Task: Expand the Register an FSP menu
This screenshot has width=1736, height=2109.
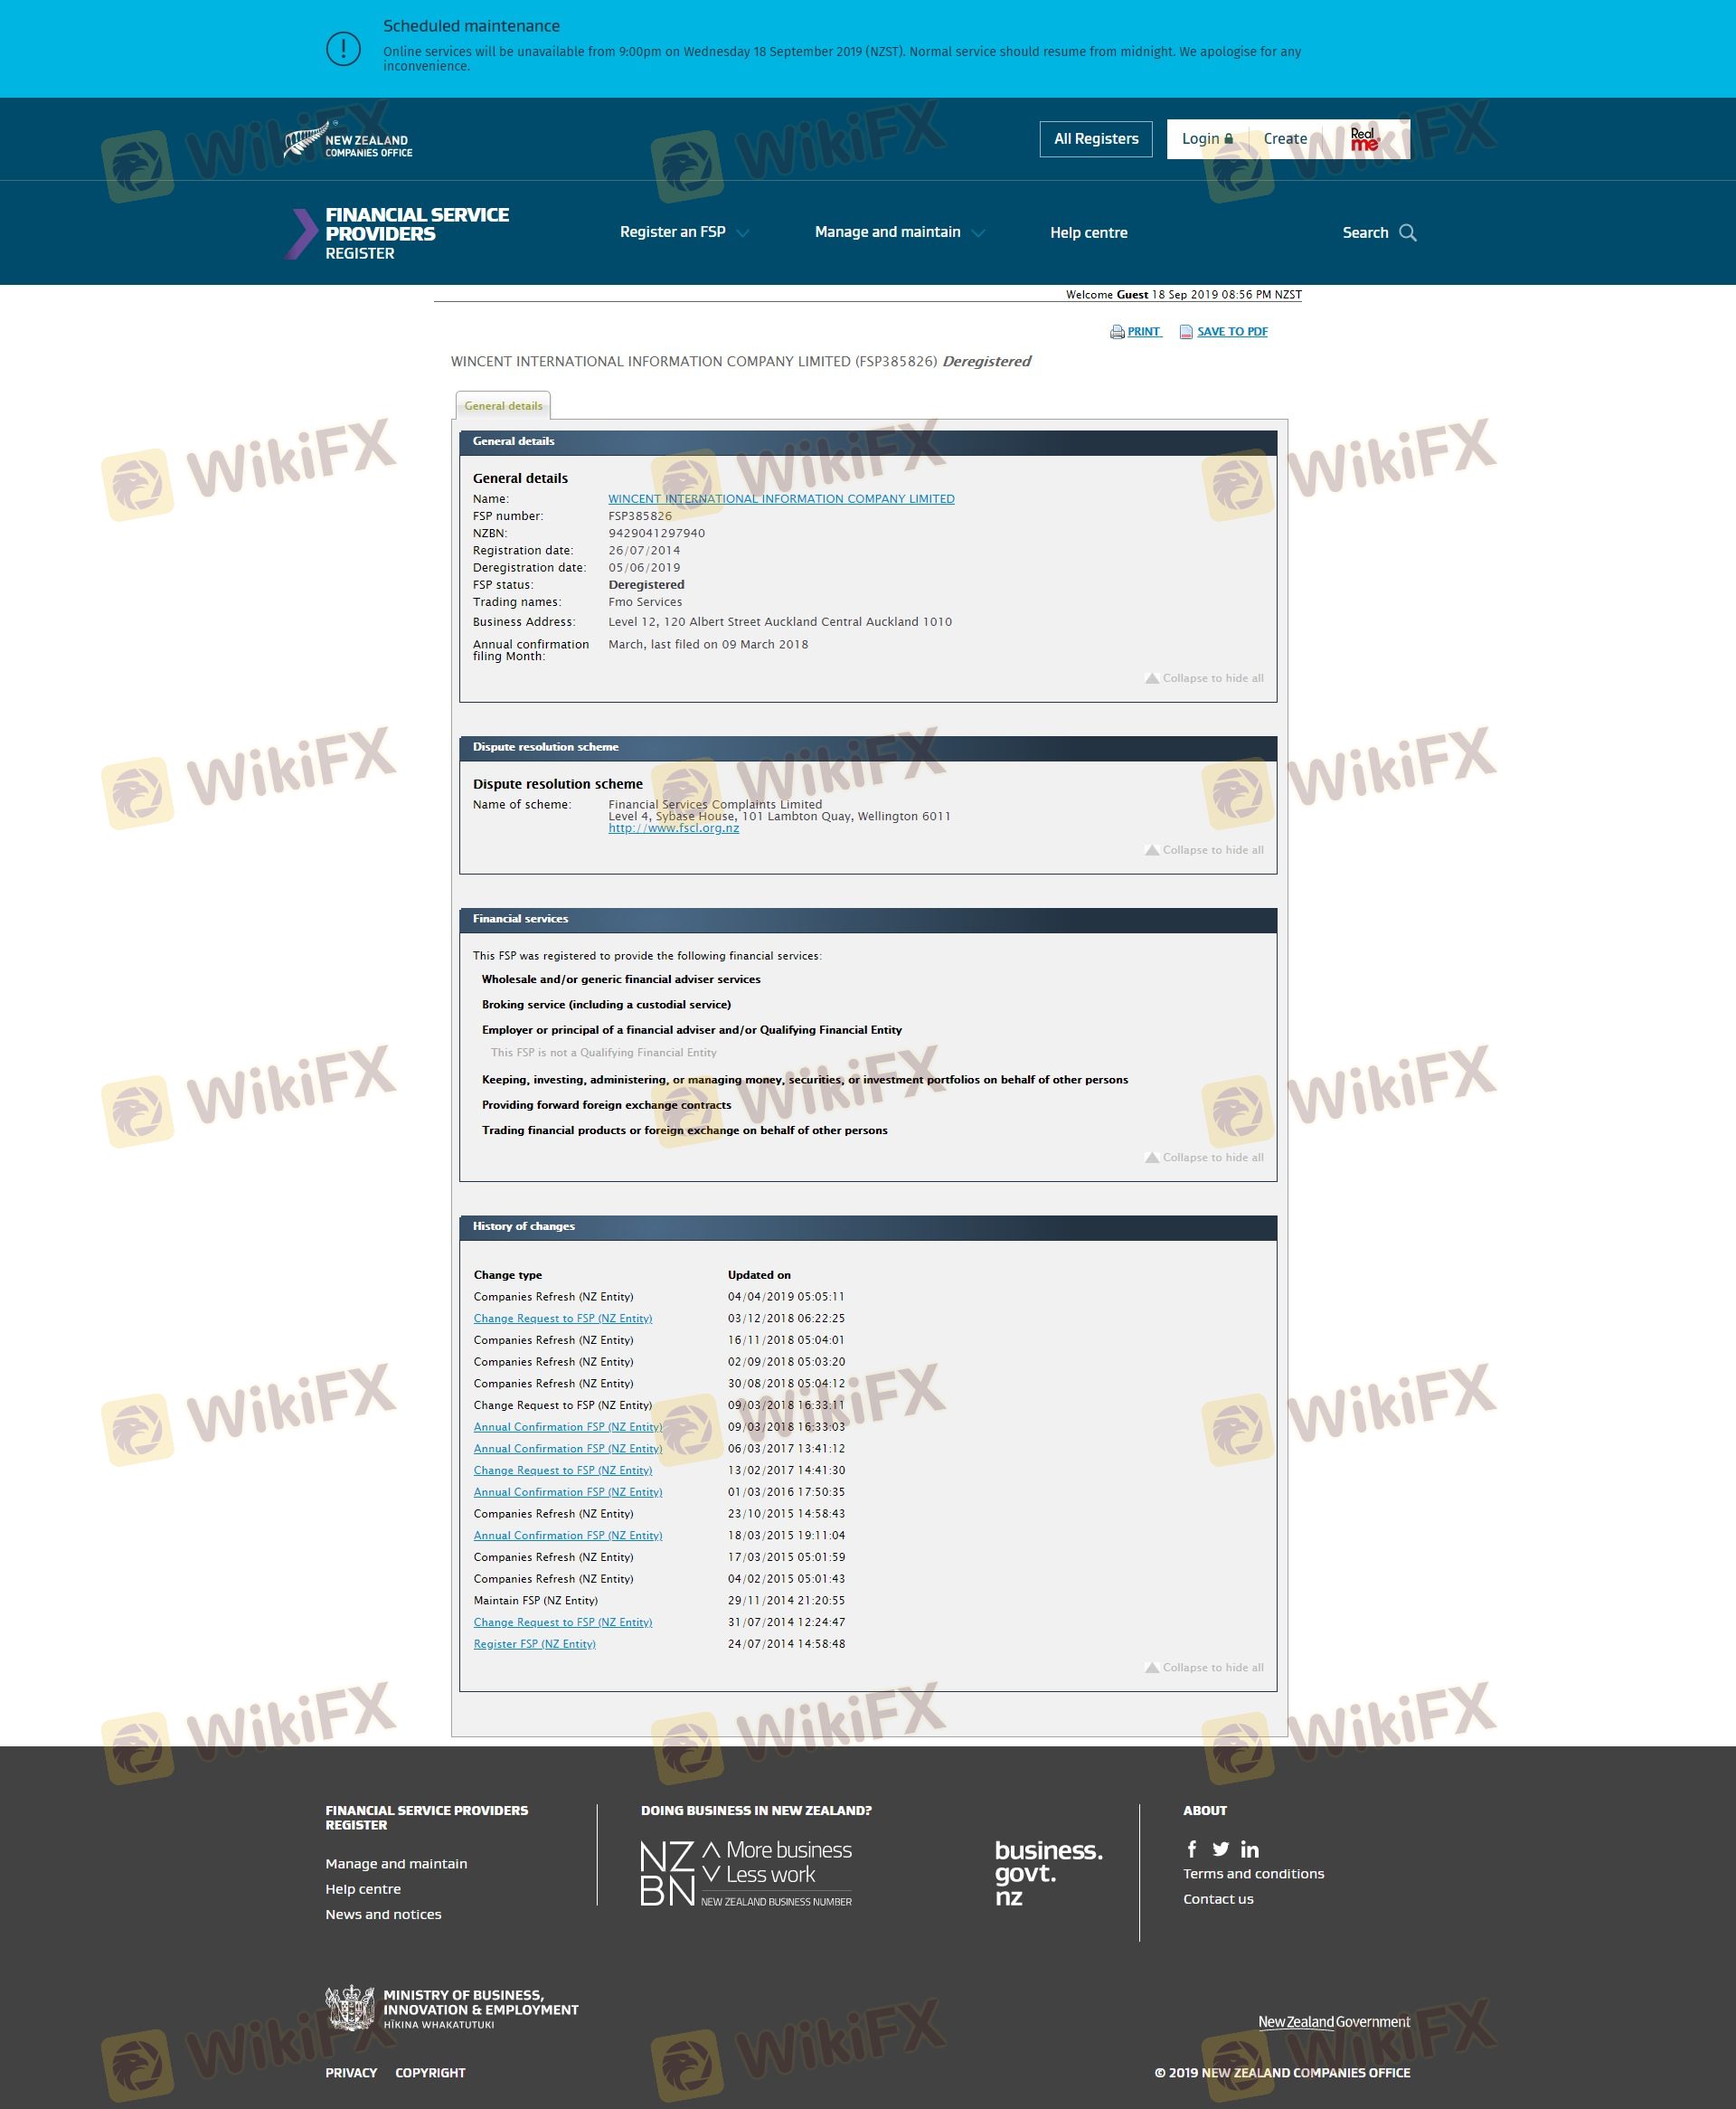Action: [684, 232]
